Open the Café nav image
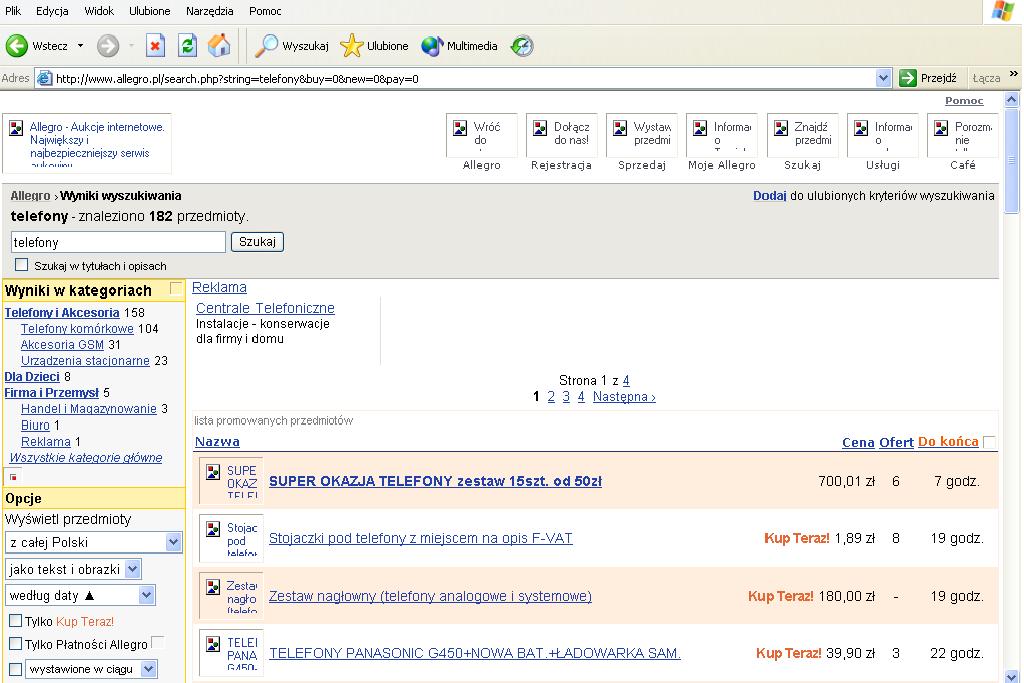Screen dimensions: 1024x683 click(963, 135)
